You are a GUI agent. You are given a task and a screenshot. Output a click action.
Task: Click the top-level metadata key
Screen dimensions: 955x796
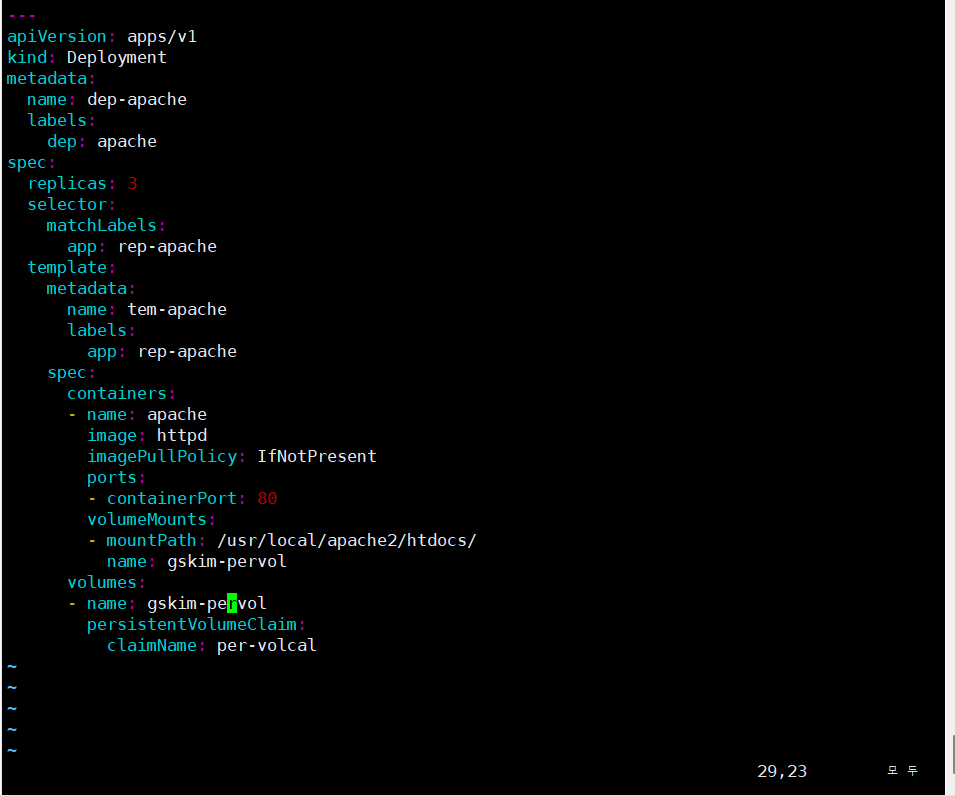click(47, 79)
